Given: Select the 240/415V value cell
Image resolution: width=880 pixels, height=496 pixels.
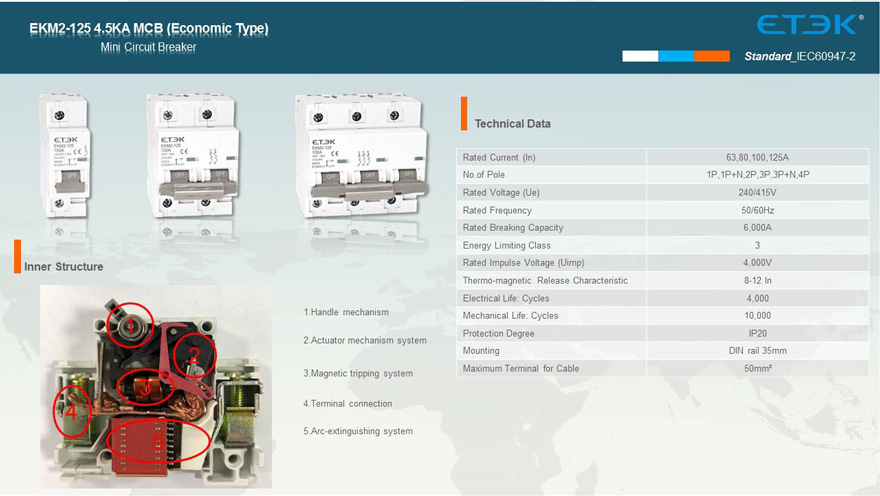Looking at the screenshot, I should [758, 192].
